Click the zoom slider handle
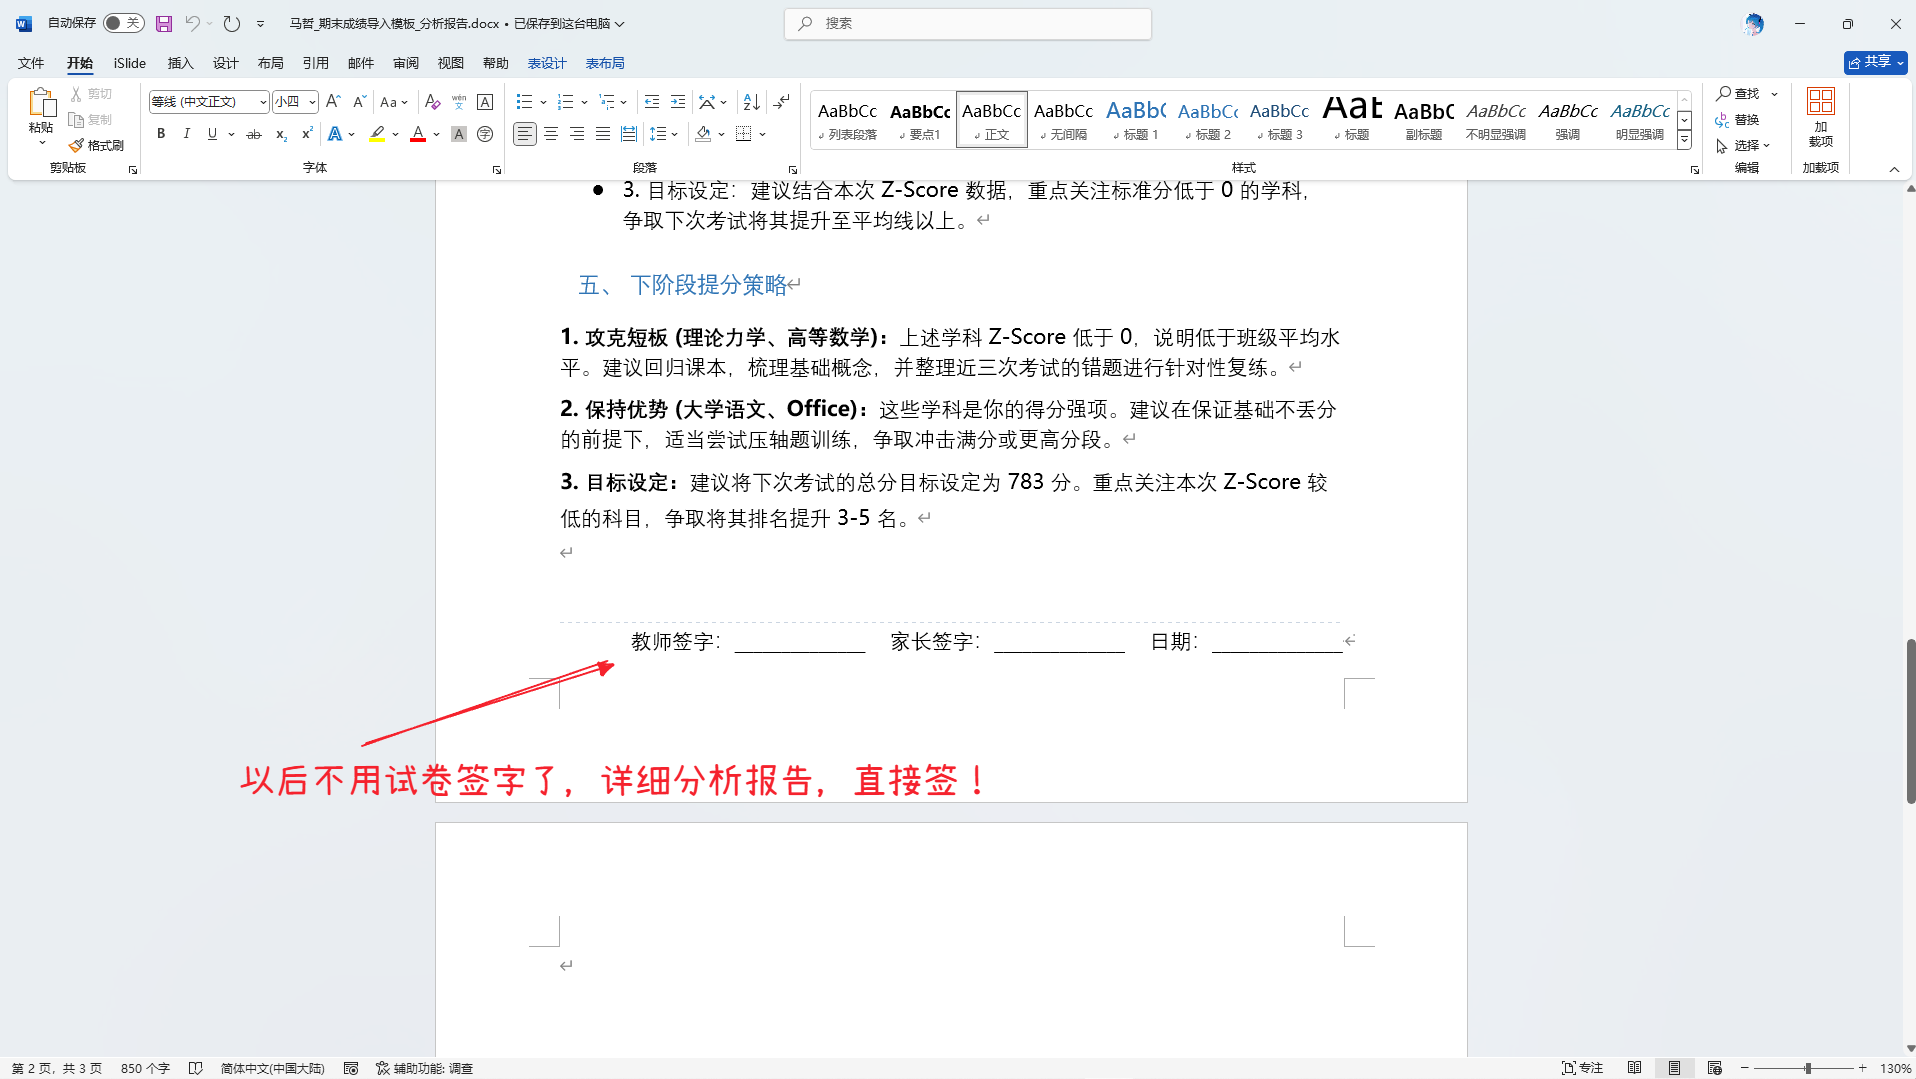1916x1079 pixels. (1807, 1068)
